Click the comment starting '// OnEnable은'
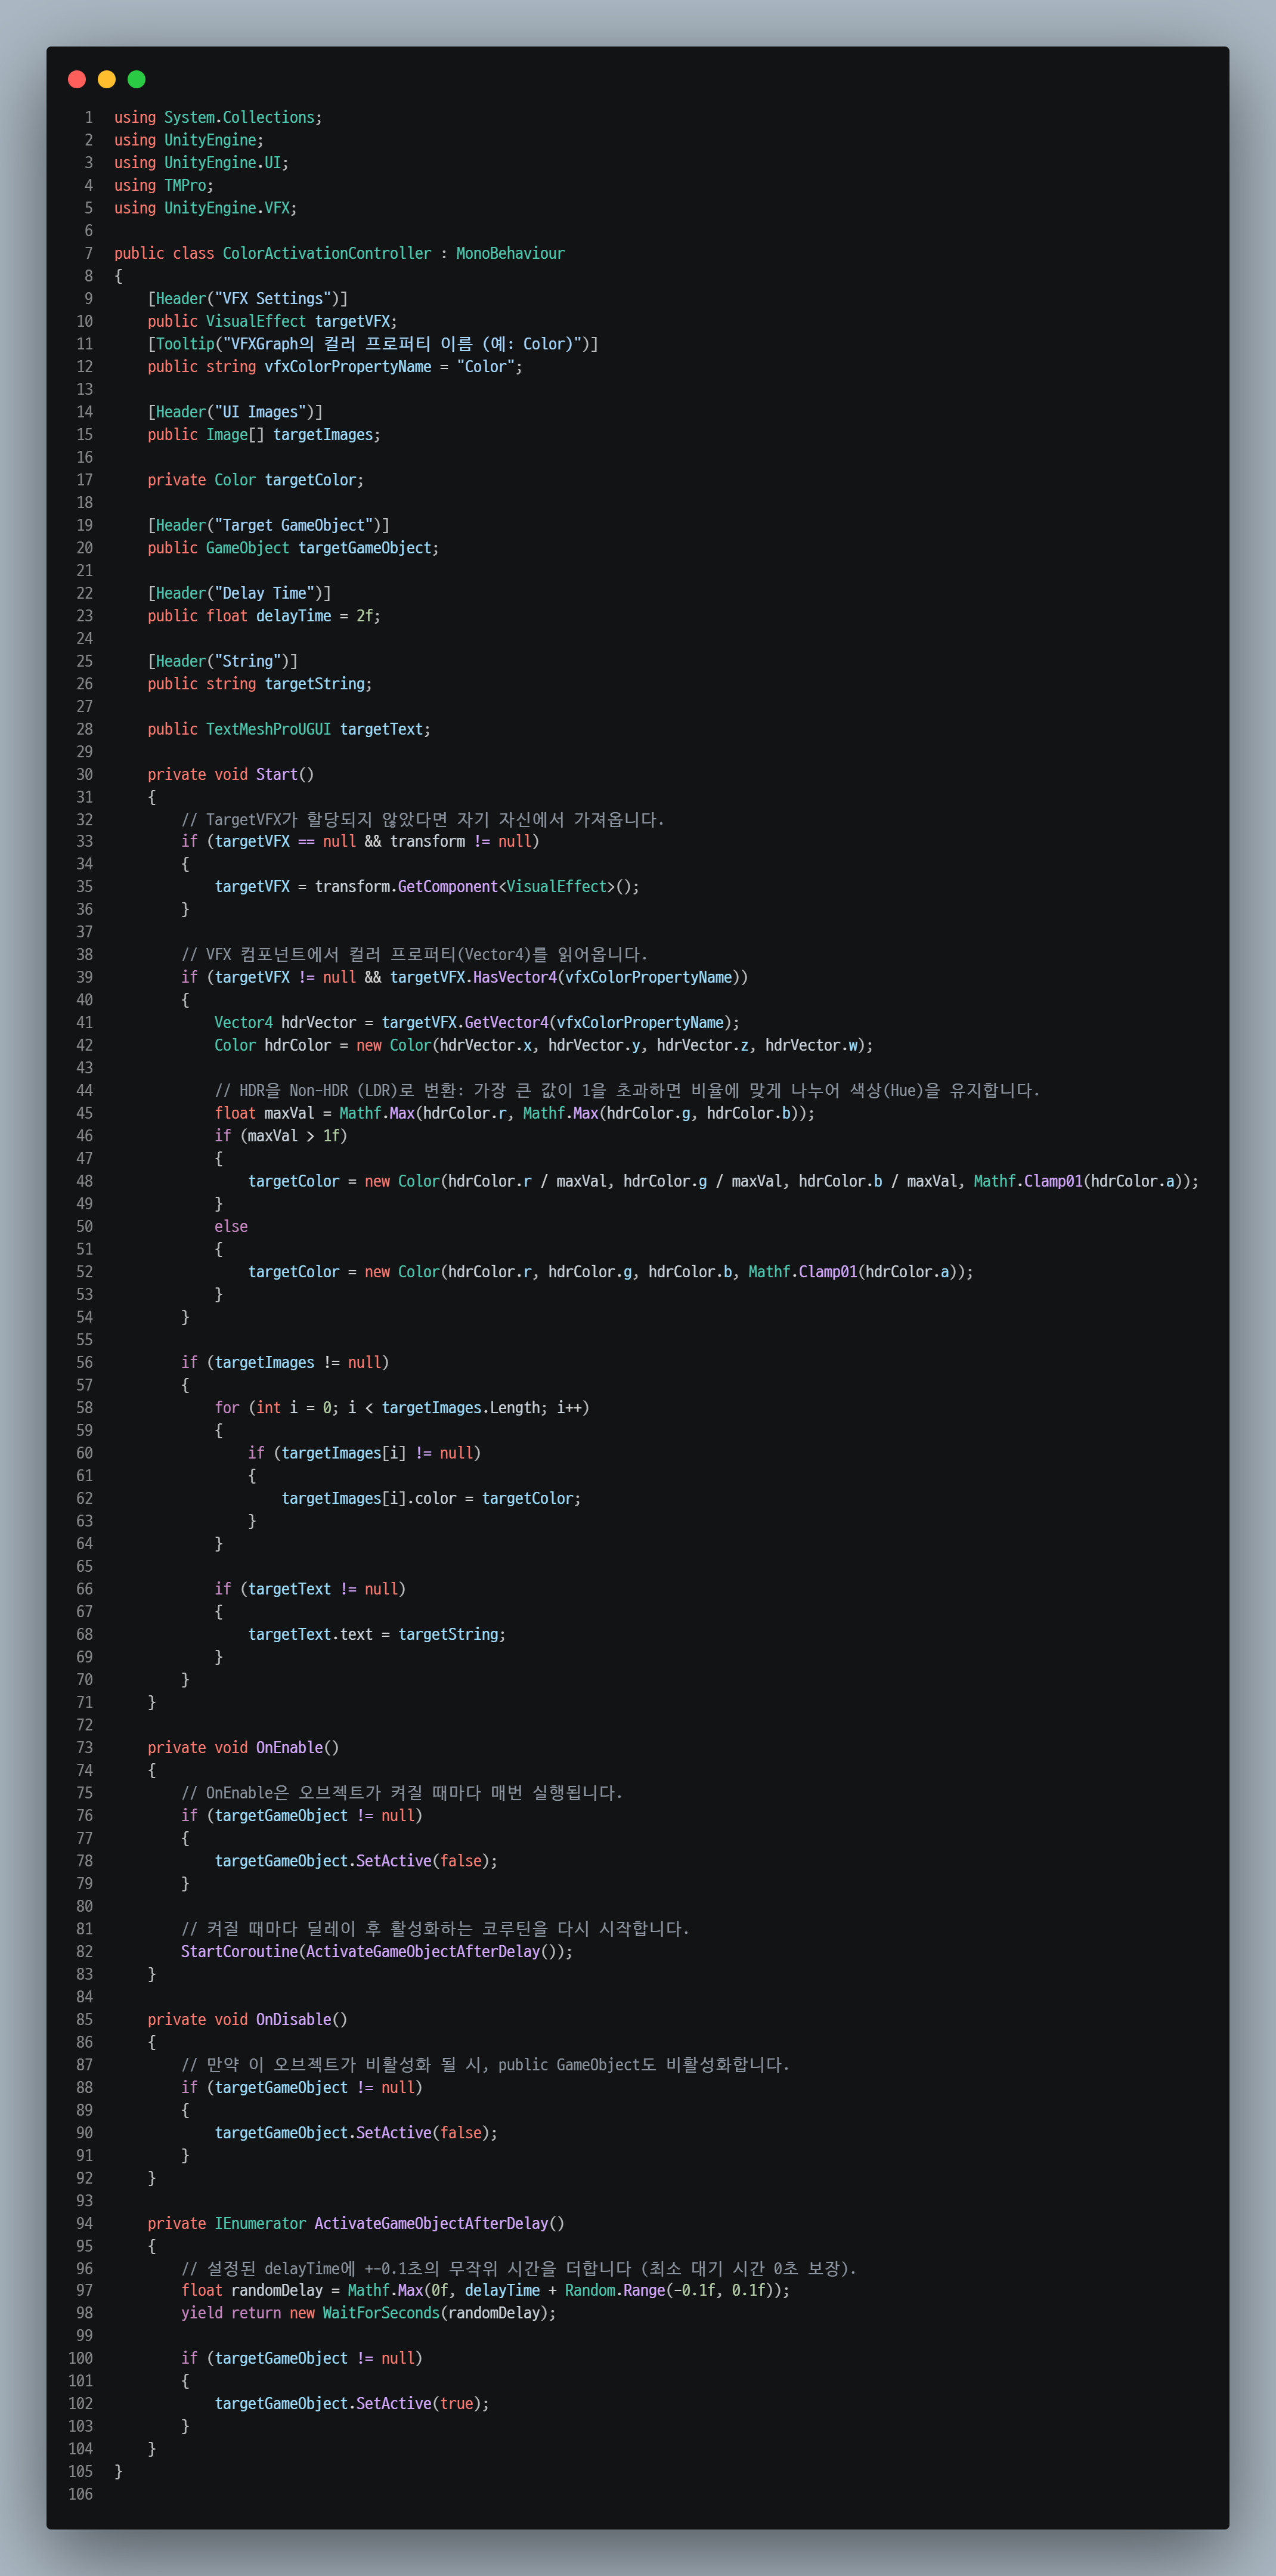 click(x=402, y=1792)
